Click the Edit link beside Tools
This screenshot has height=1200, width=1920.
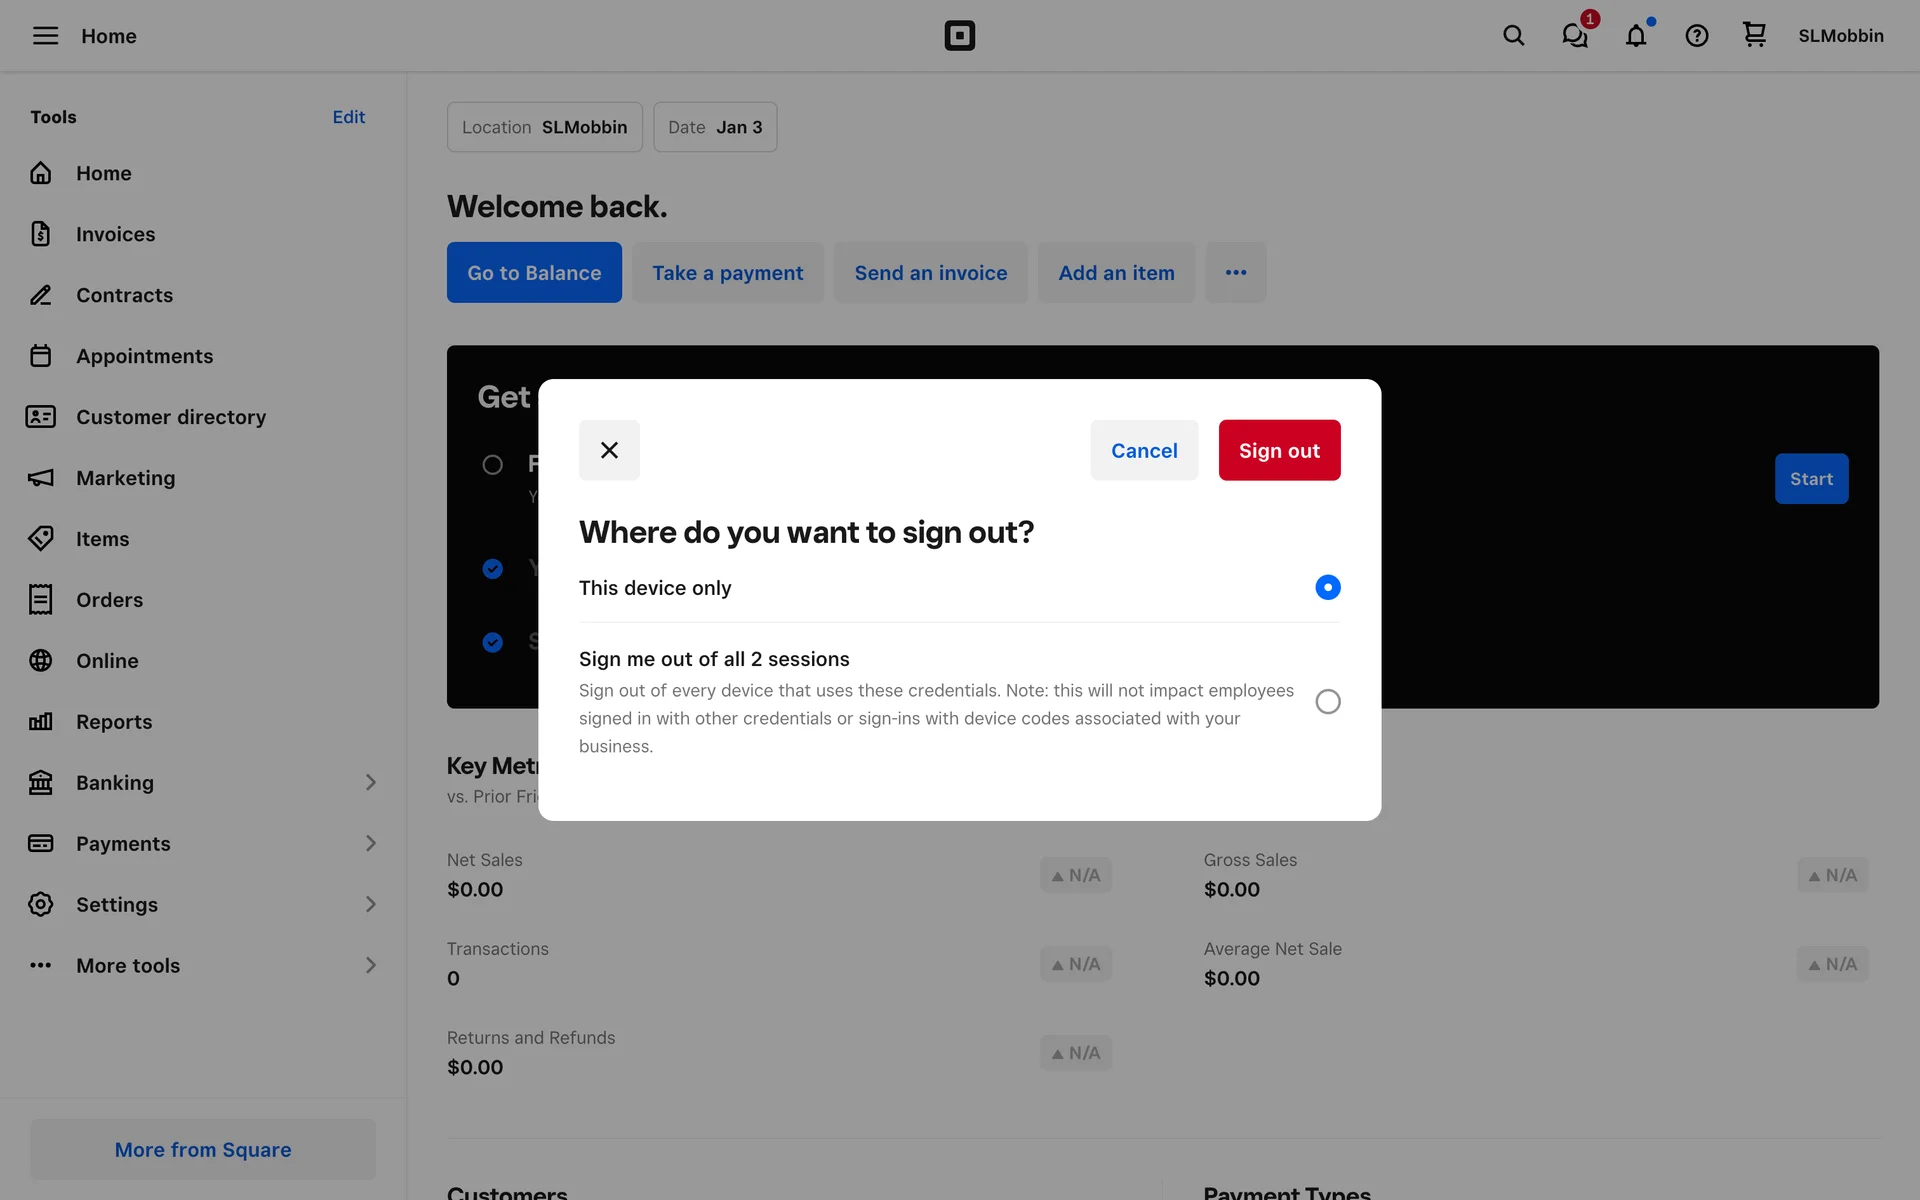(348, 117)
